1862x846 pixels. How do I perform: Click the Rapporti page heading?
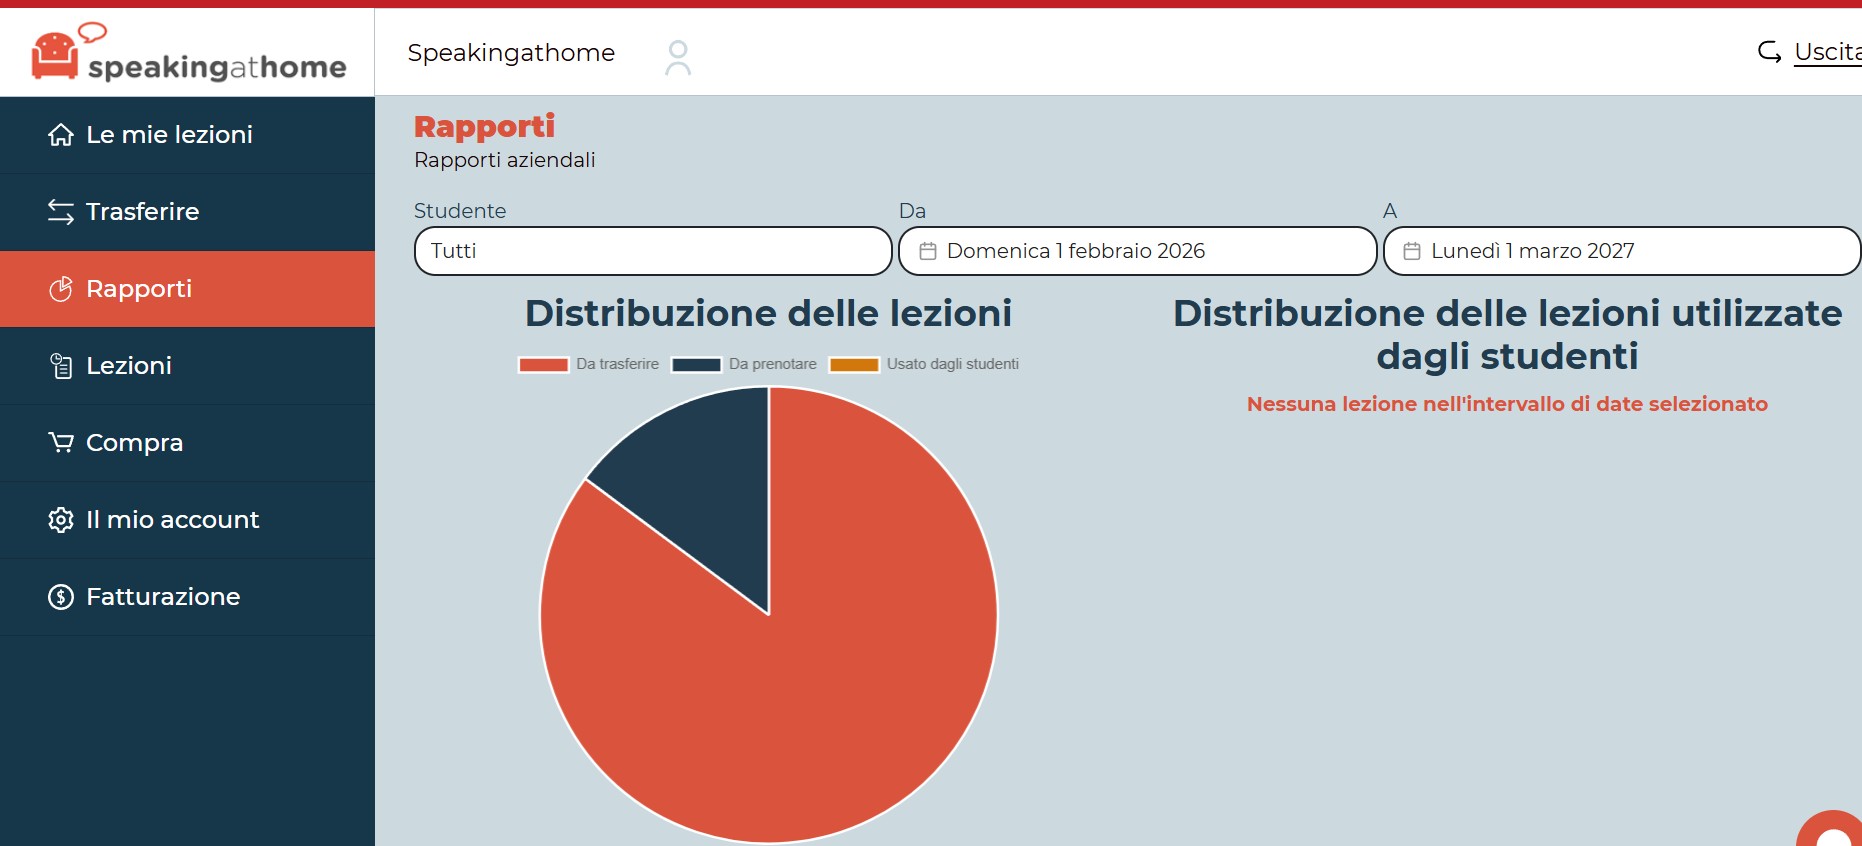(485, 126)
